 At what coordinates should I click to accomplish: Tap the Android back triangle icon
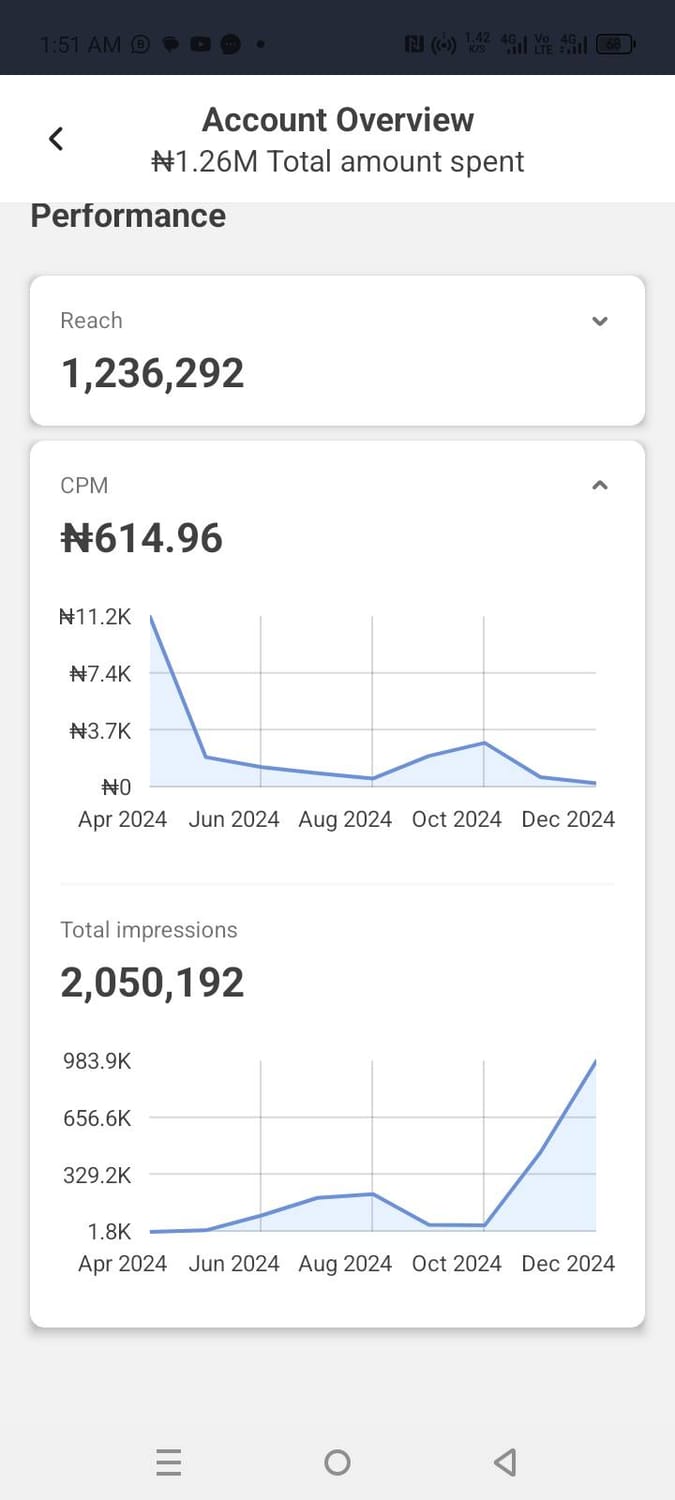(x=505, y=1462)
